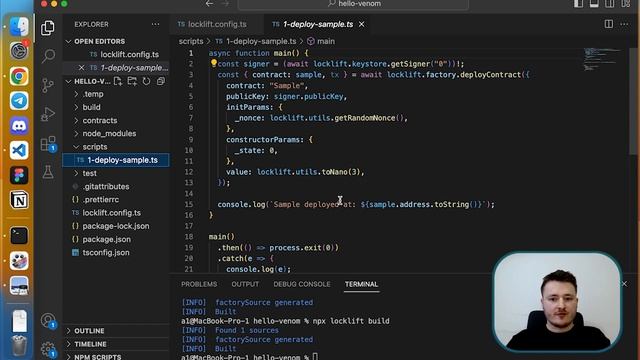Open the Manage gear icon
This screenshot has width=640, height=360.
click(48, 349)
